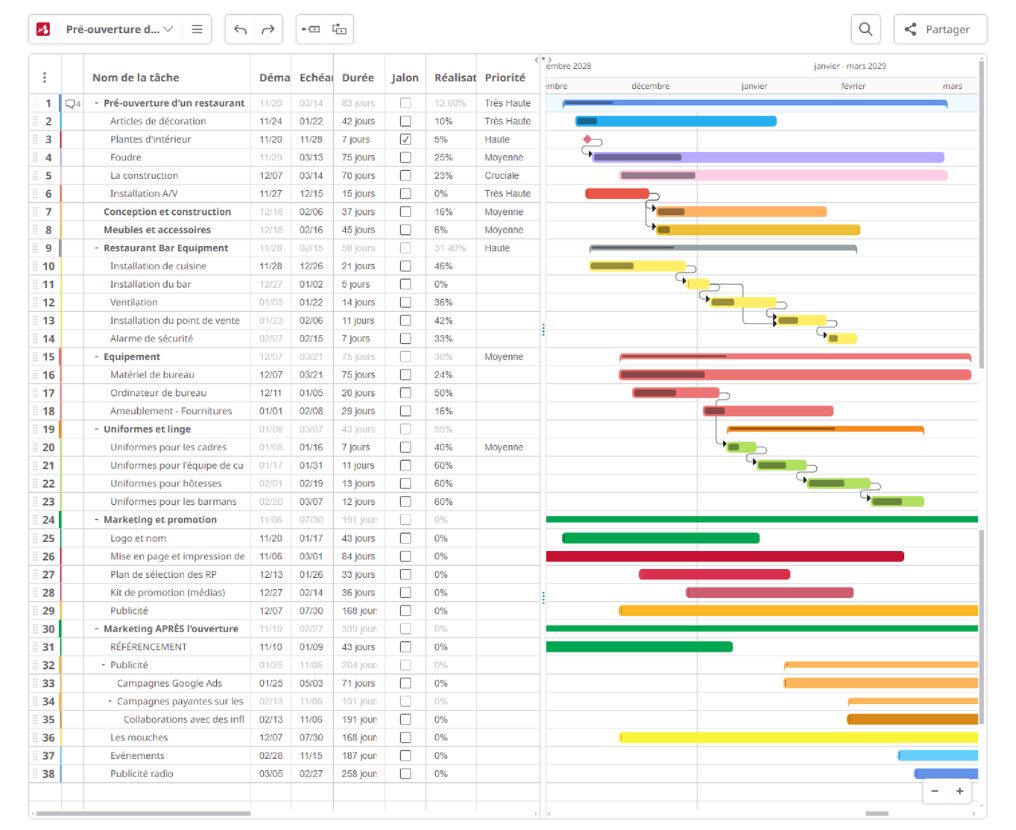
Task: Click the indent task toolbar icon
Action: tap(311, 29)
